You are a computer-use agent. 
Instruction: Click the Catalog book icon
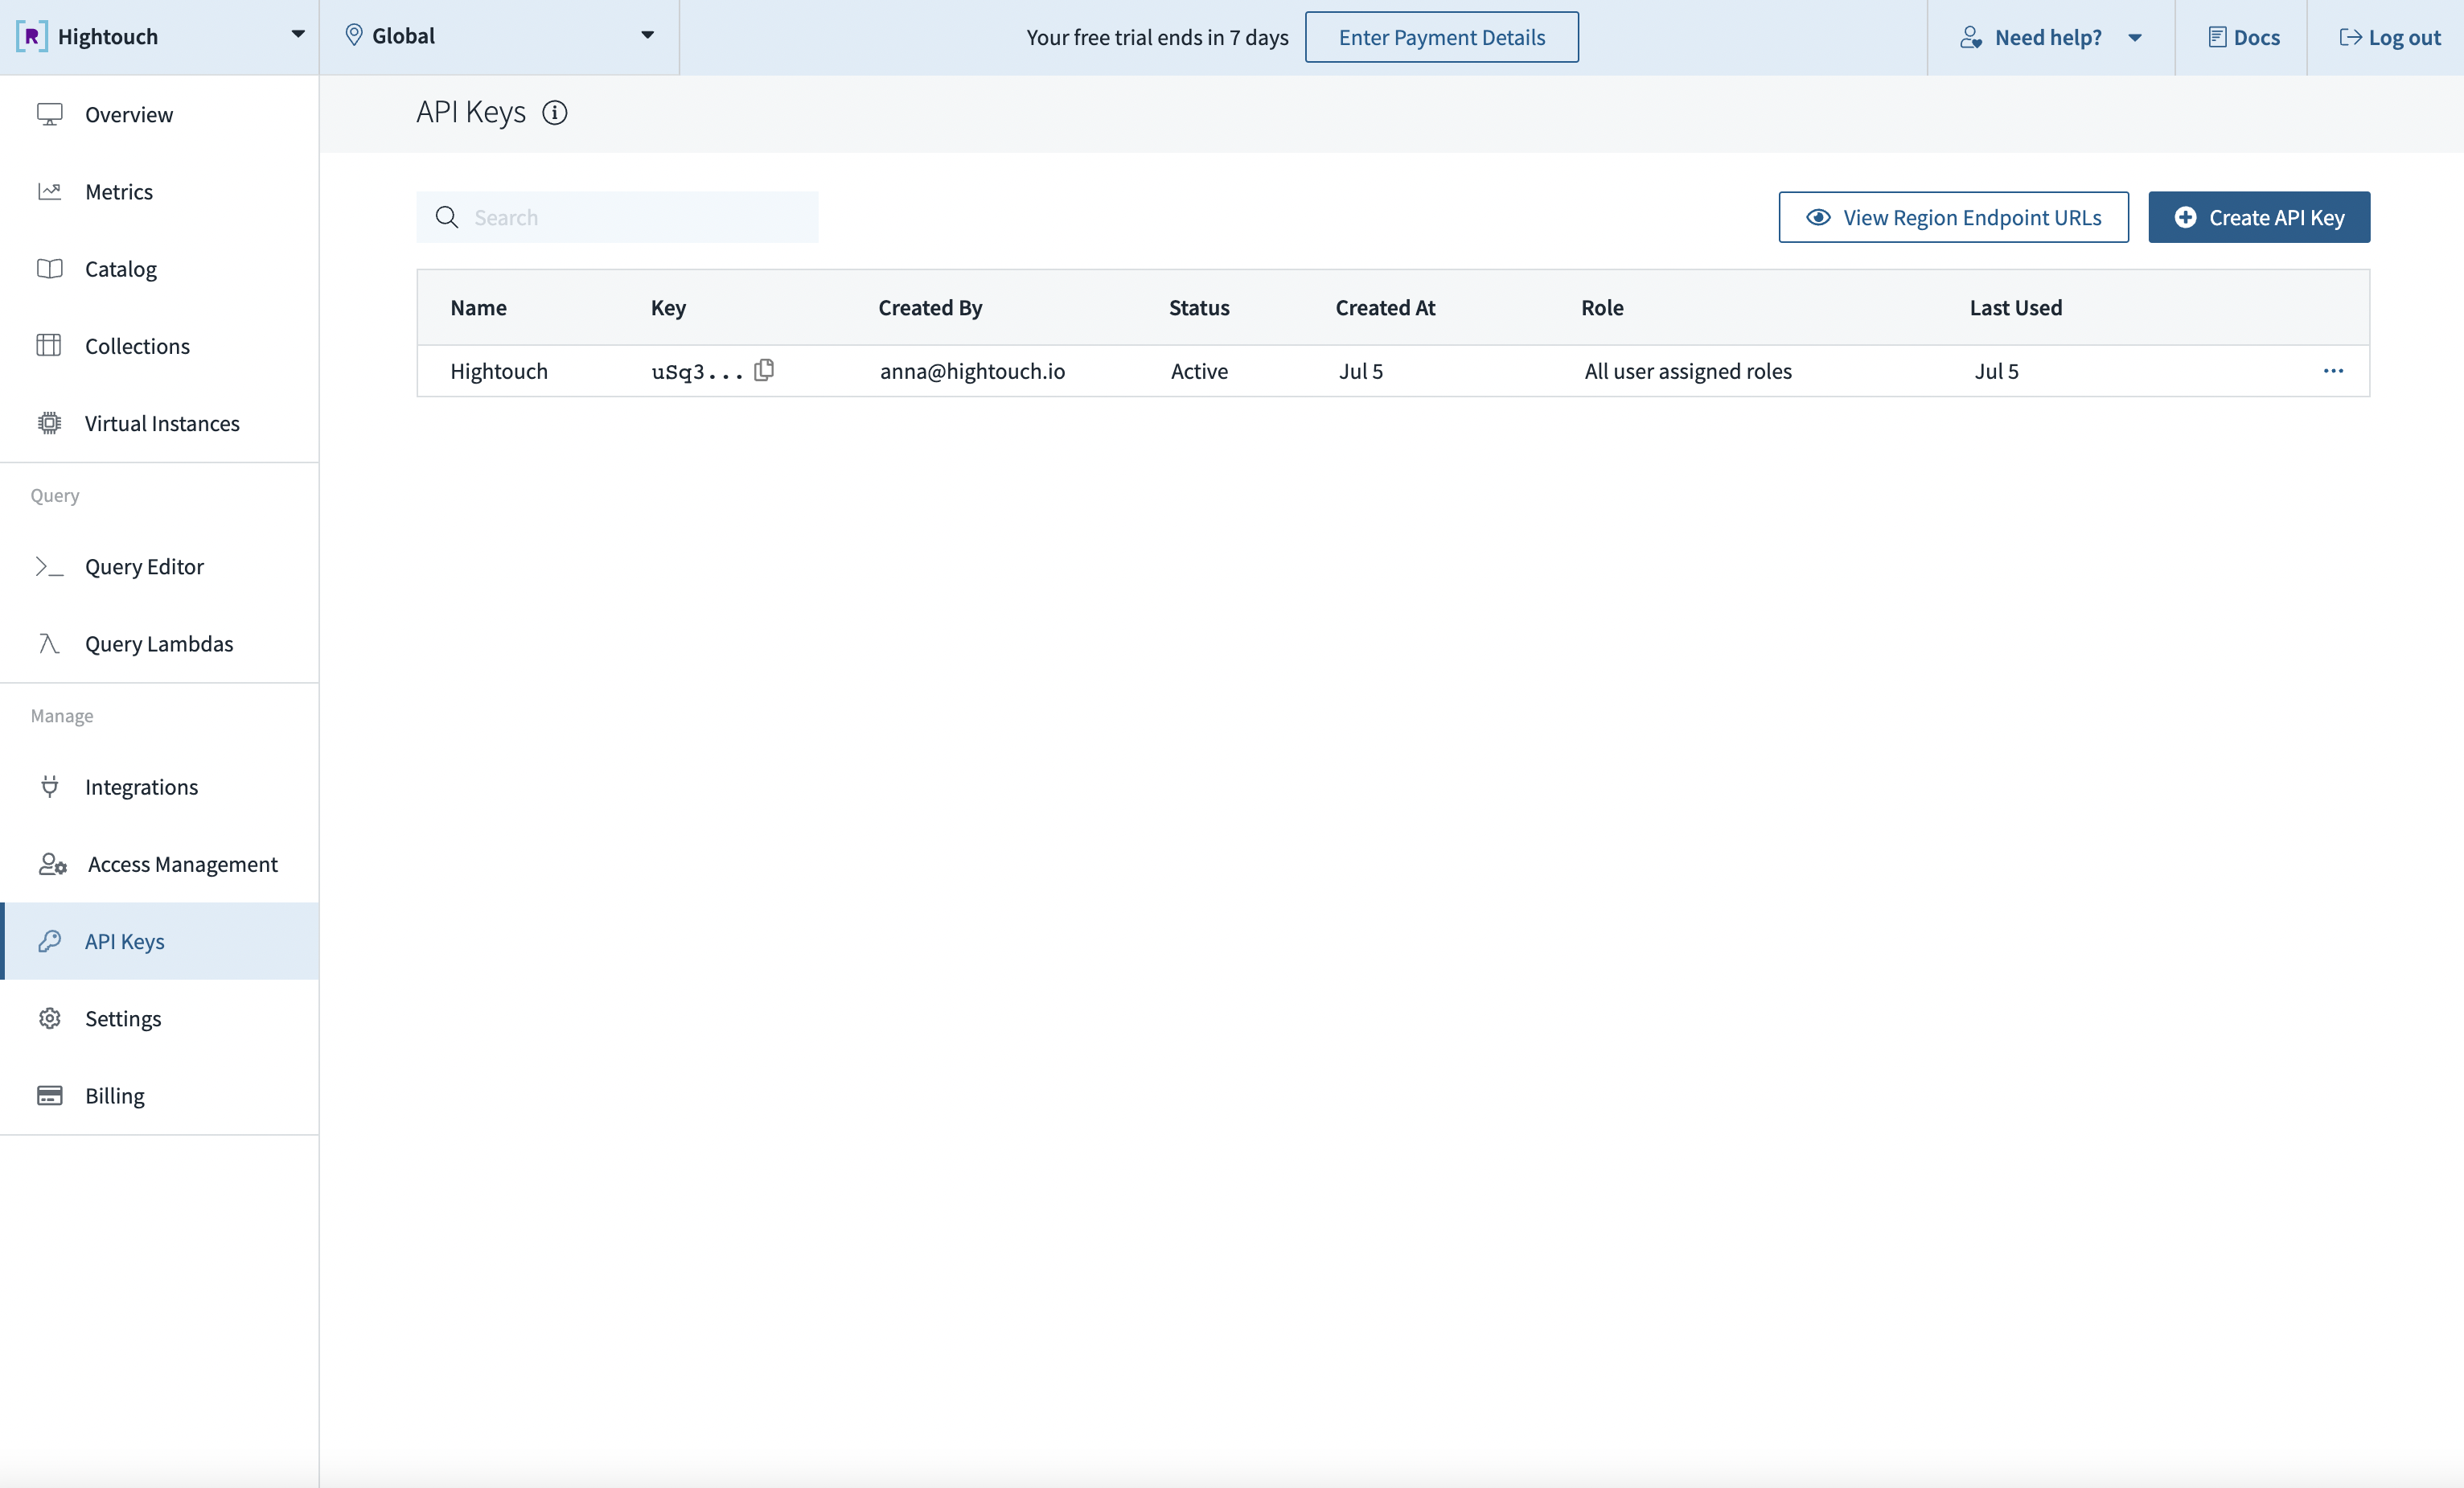pos(49,268)
